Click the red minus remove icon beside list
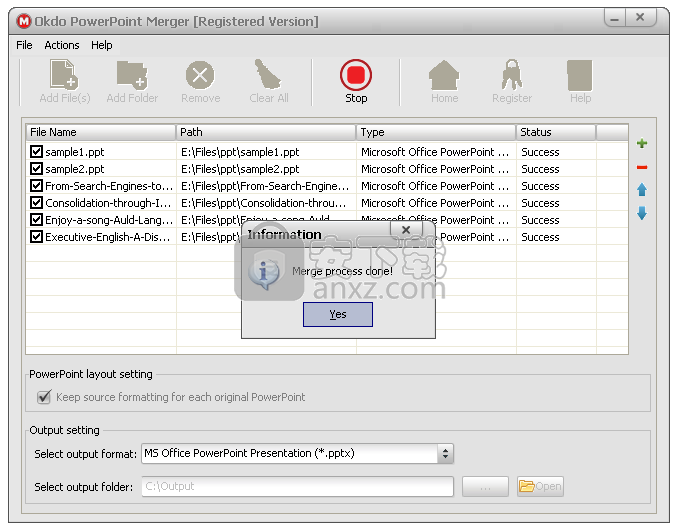The image size is (684, 526). pos(642,167)
